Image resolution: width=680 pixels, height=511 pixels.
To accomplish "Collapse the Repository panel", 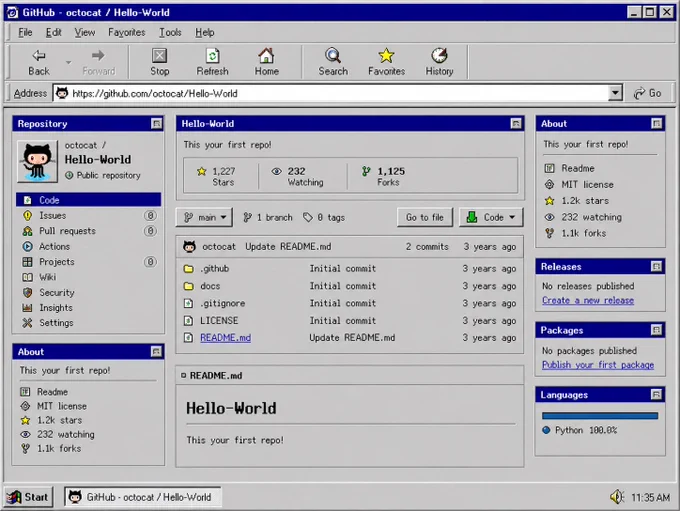I will (x=157, y=124).
